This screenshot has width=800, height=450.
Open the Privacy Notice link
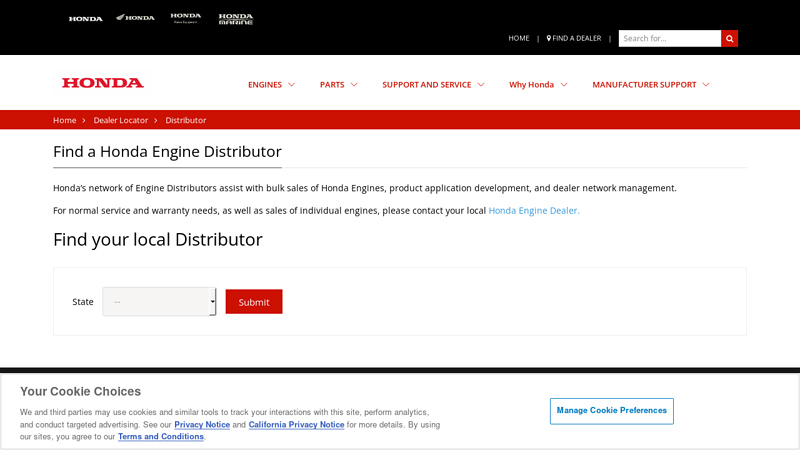pos(202,424)
